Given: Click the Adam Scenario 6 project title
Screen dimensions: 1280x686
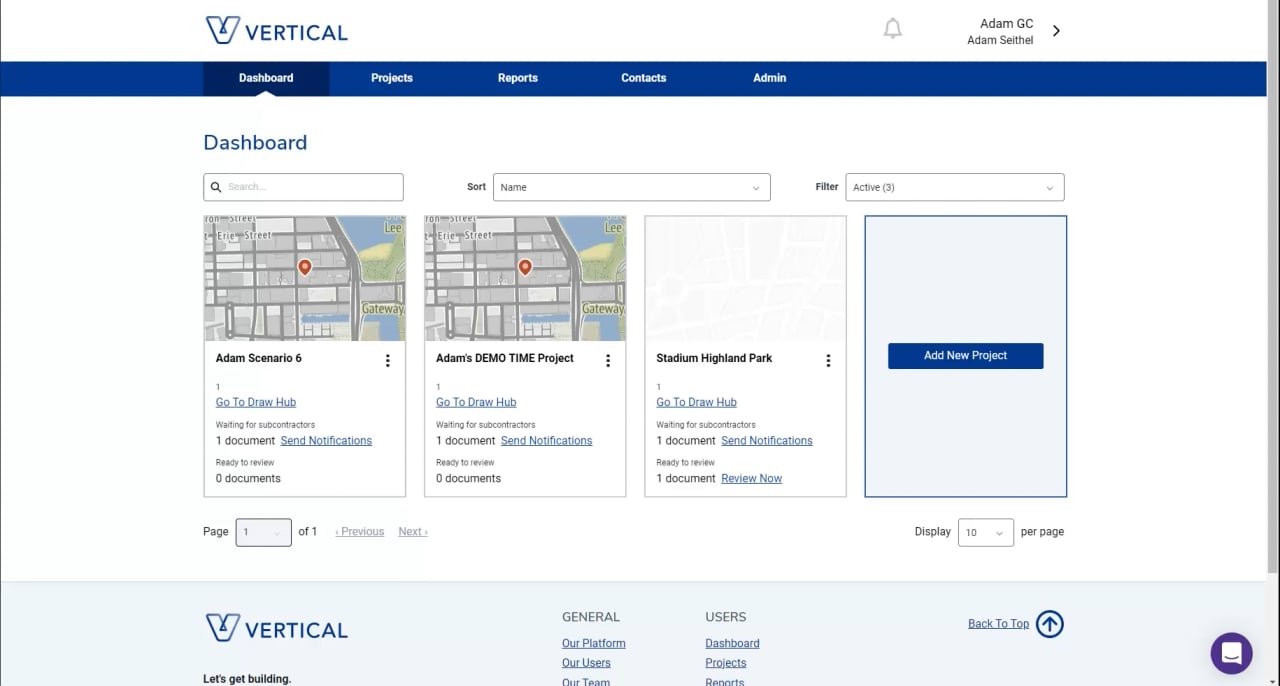Looking at the screenshot, I should [259, 358].
